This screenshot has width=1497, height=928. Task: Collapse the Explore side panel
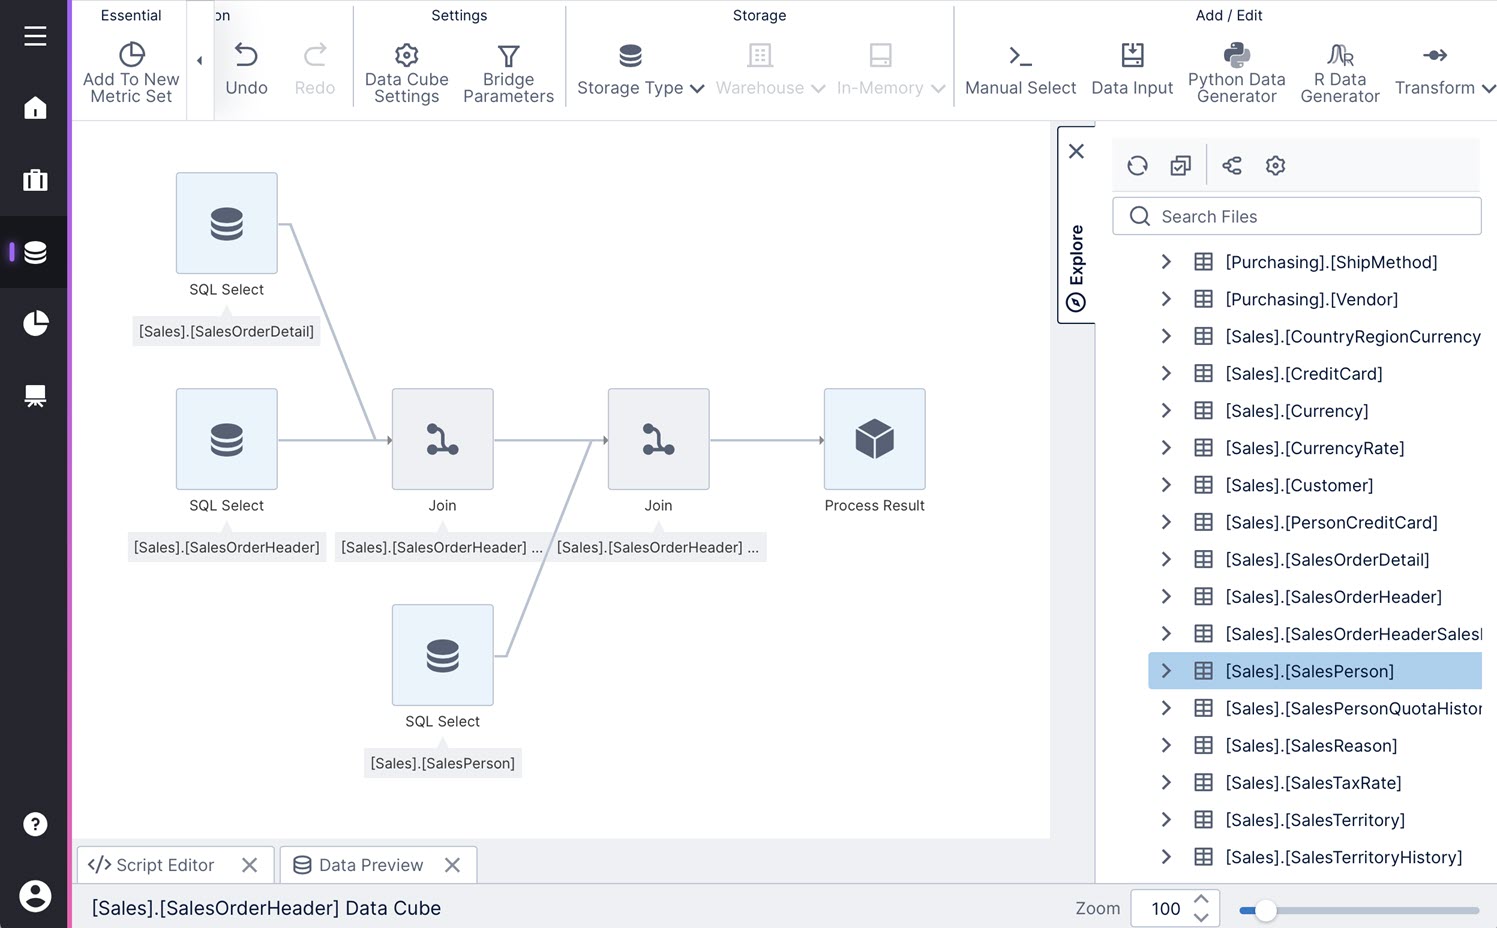point(1076,152)
